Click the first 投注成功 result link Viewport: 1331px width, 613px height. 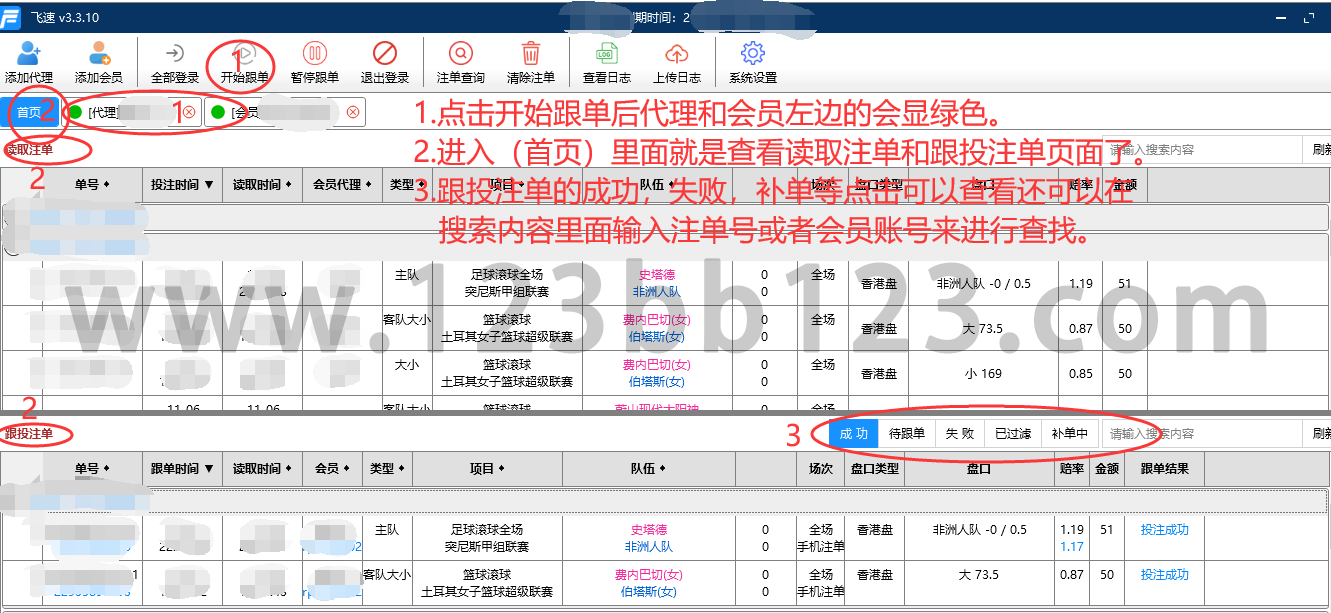(x=1164, y=530)
